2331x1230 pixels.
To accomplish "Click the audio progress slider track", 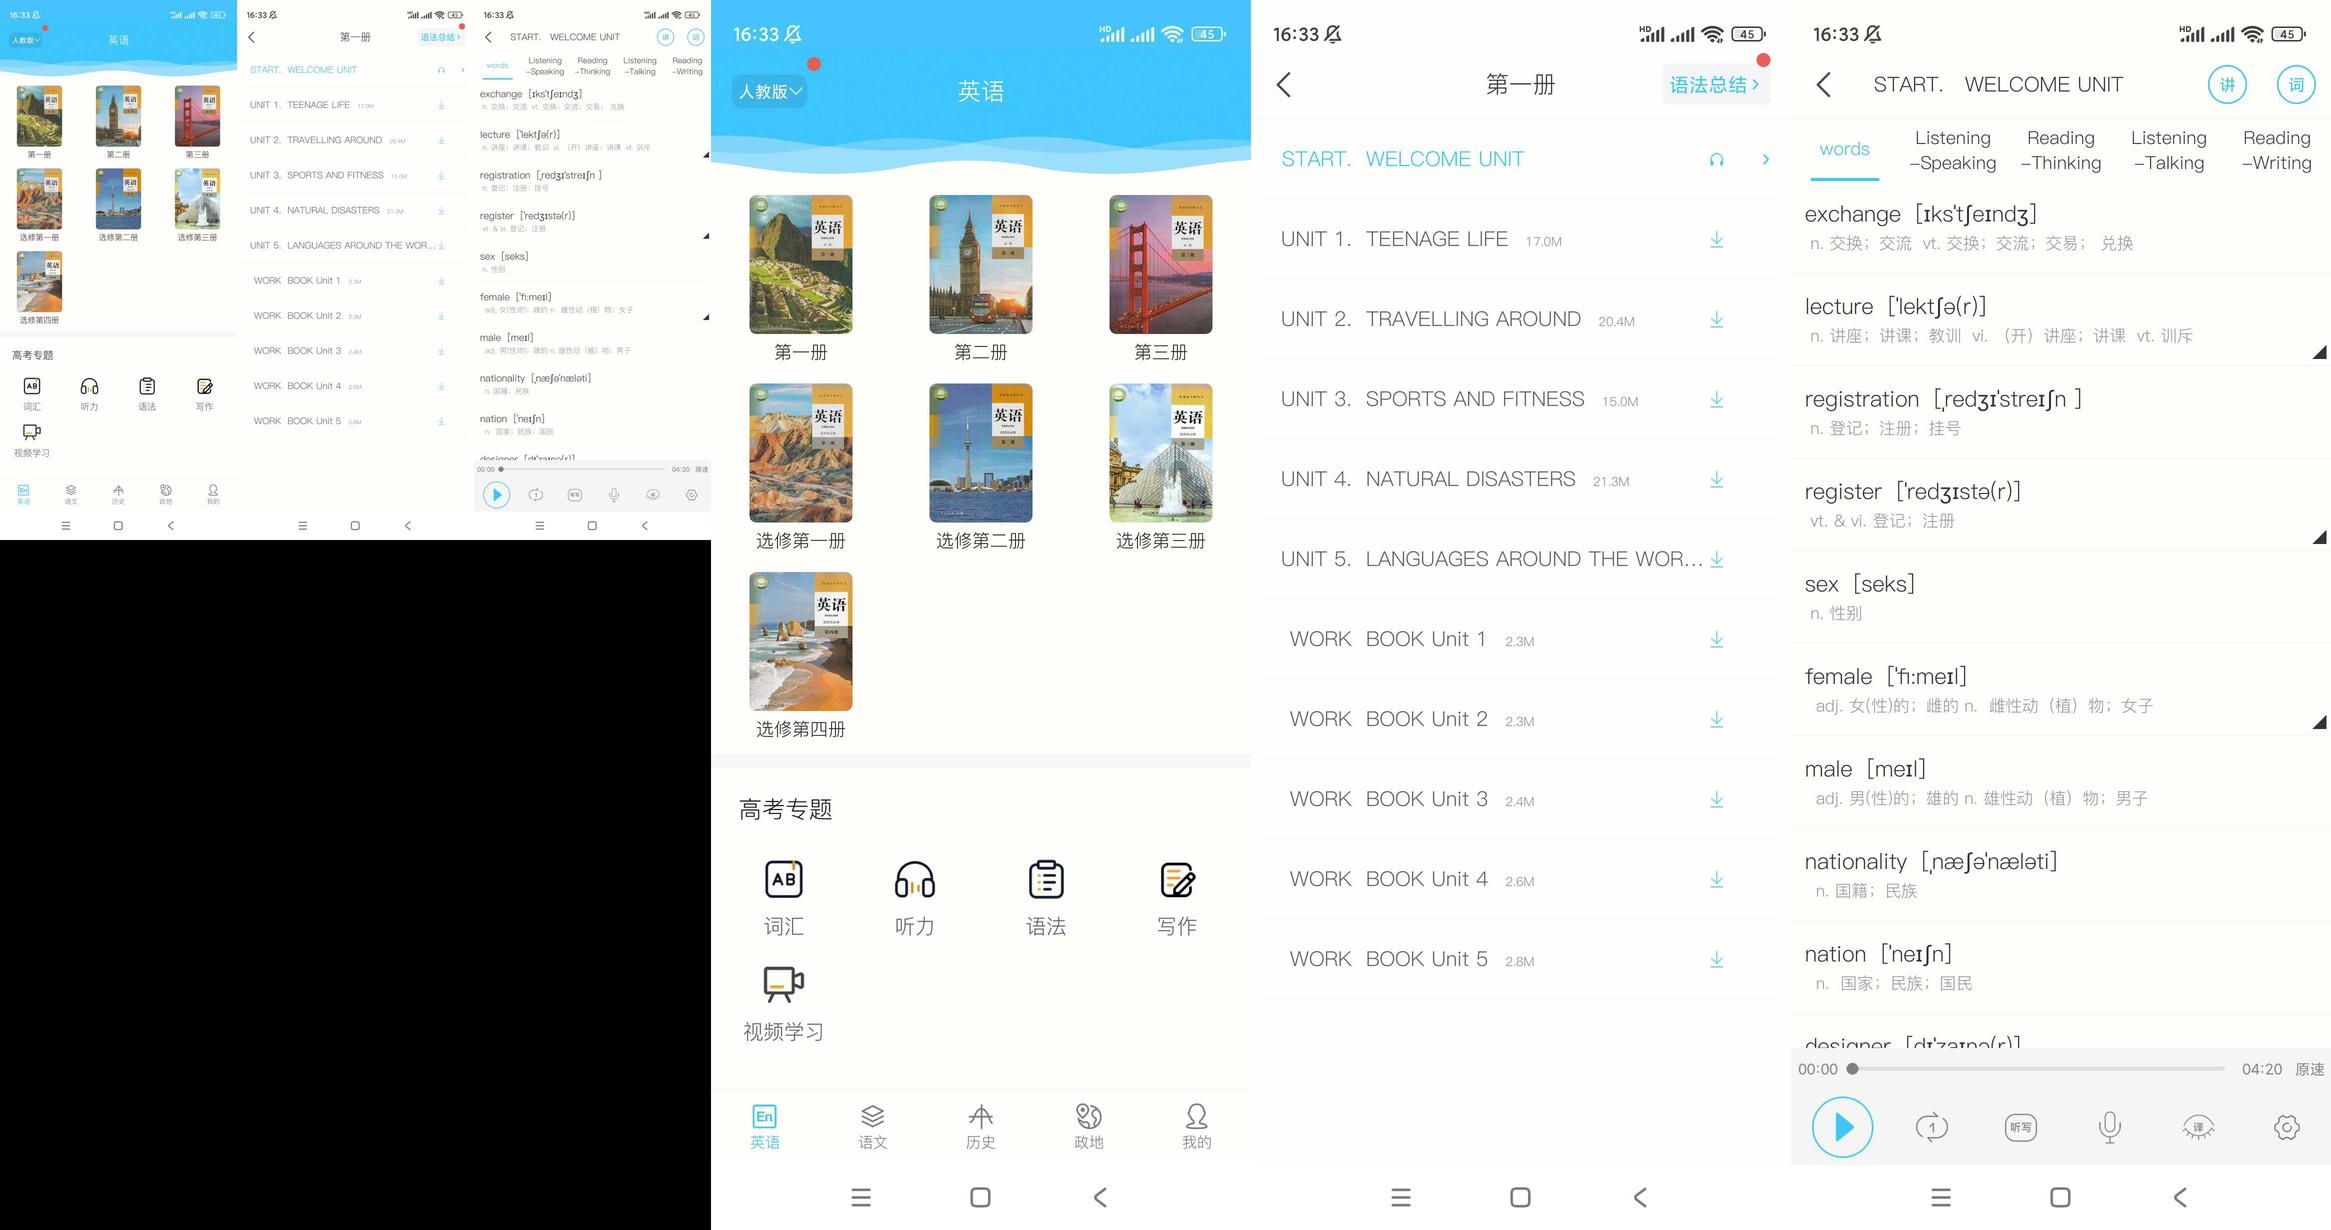I will (2038, 1069).
